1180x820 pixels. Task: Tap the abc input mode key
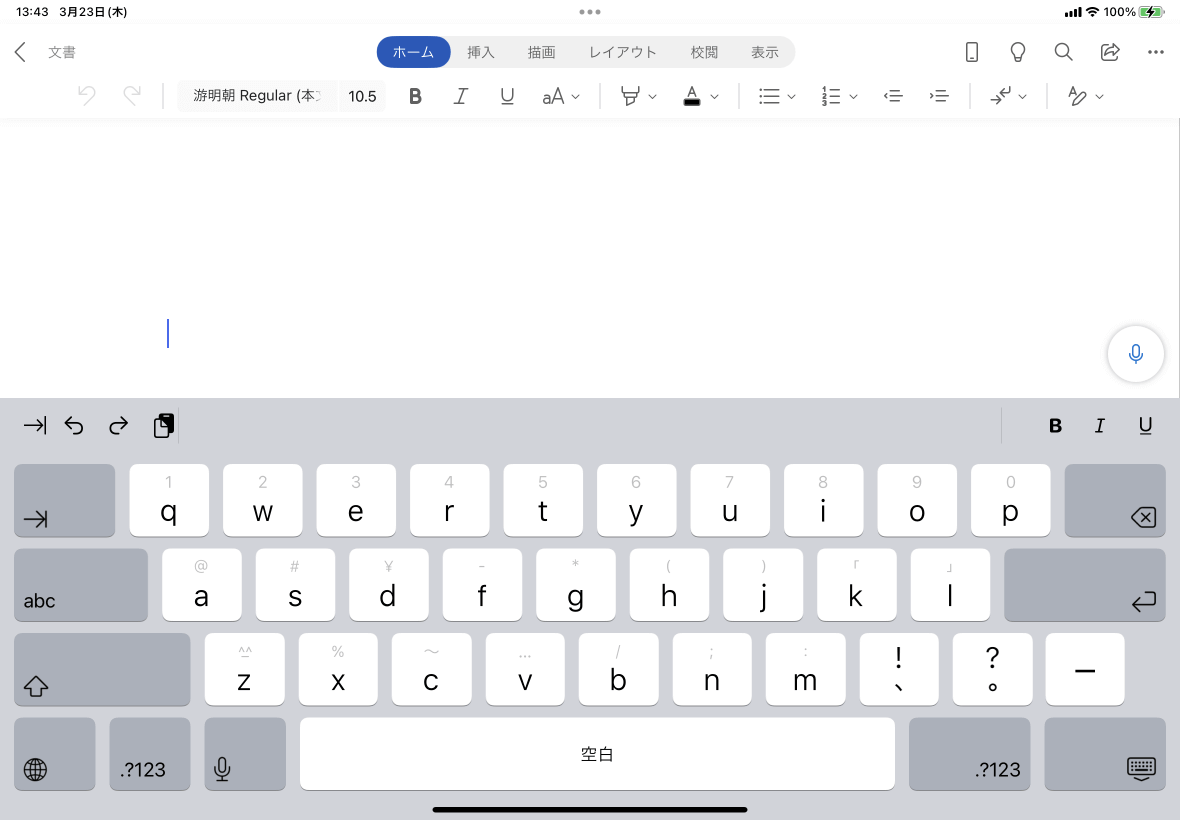[x=81, y=585]
